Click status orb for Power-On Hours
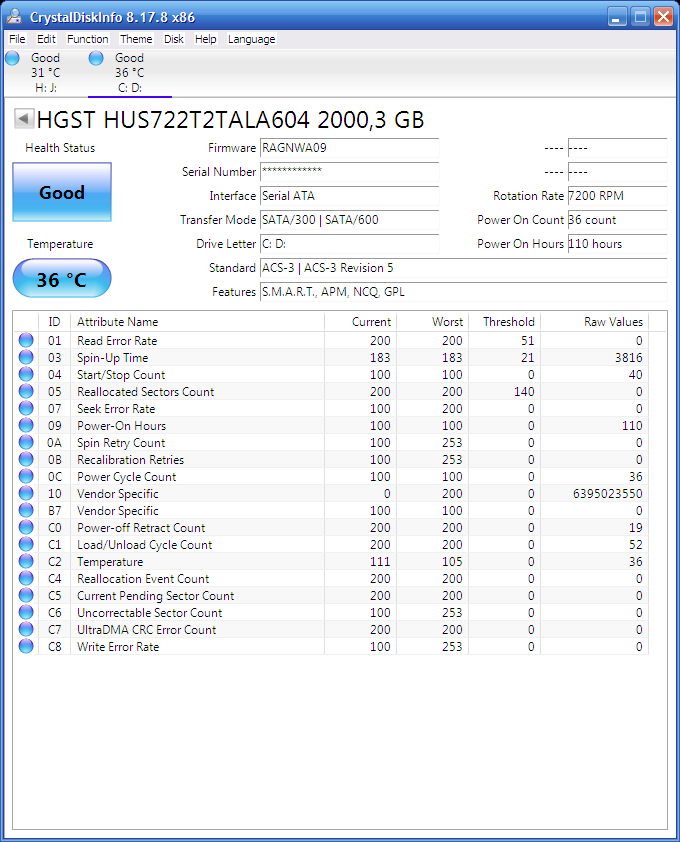The width and height of the screenshot is (680, 842). pos(26,425)
